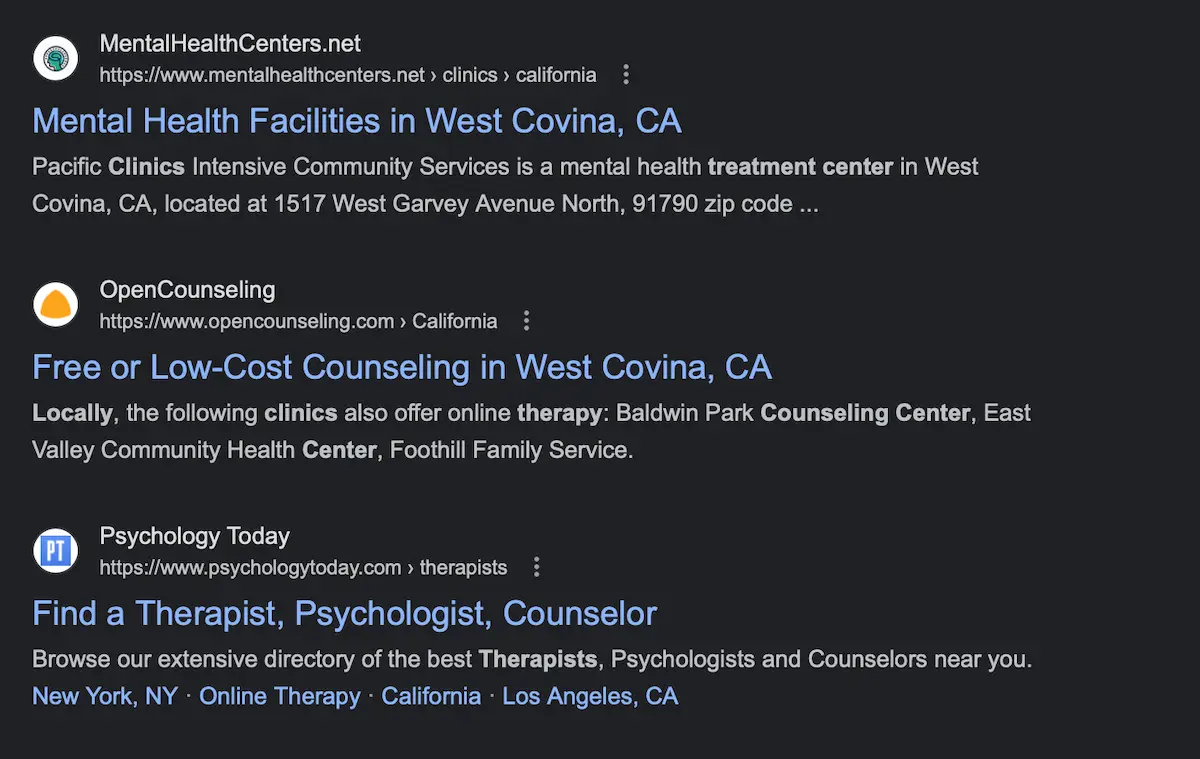Open more options for the OpenCounseling result

point(527,321)
